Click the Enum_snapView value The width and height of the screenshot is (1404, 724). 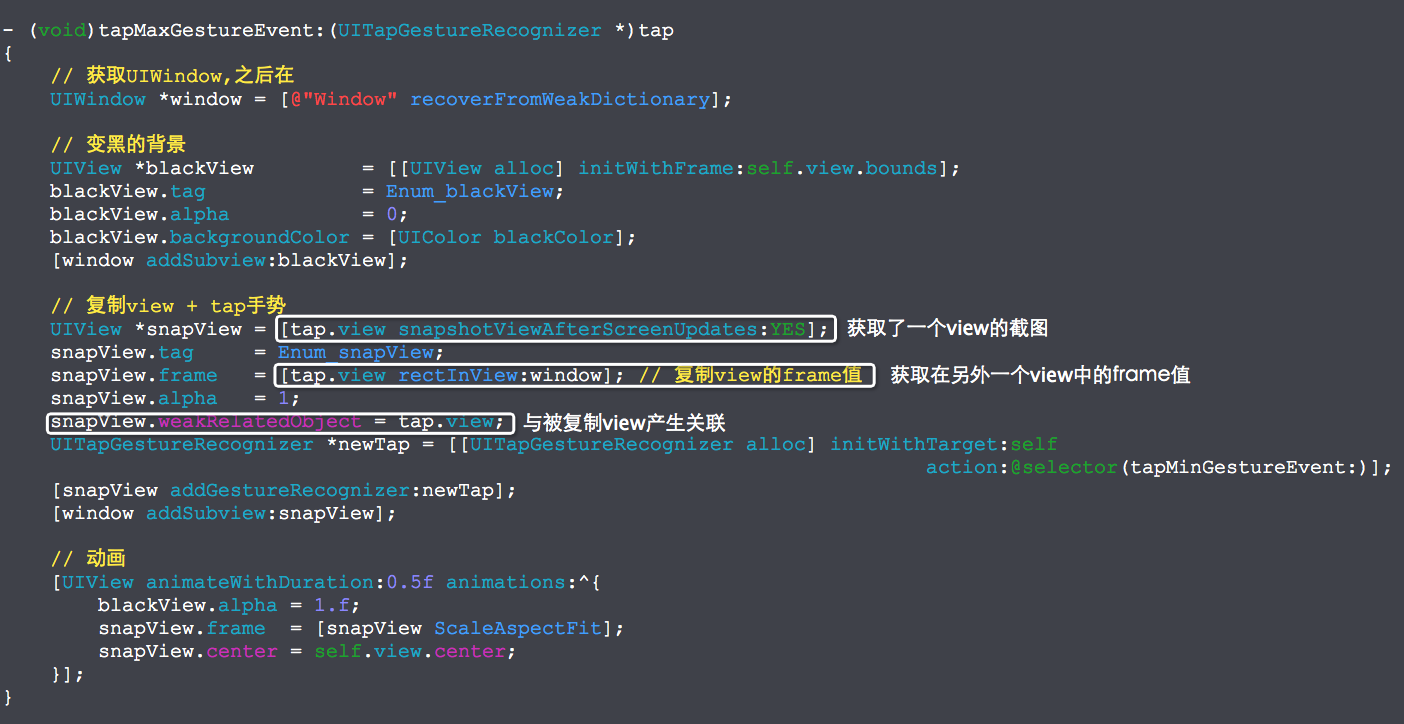355,352
